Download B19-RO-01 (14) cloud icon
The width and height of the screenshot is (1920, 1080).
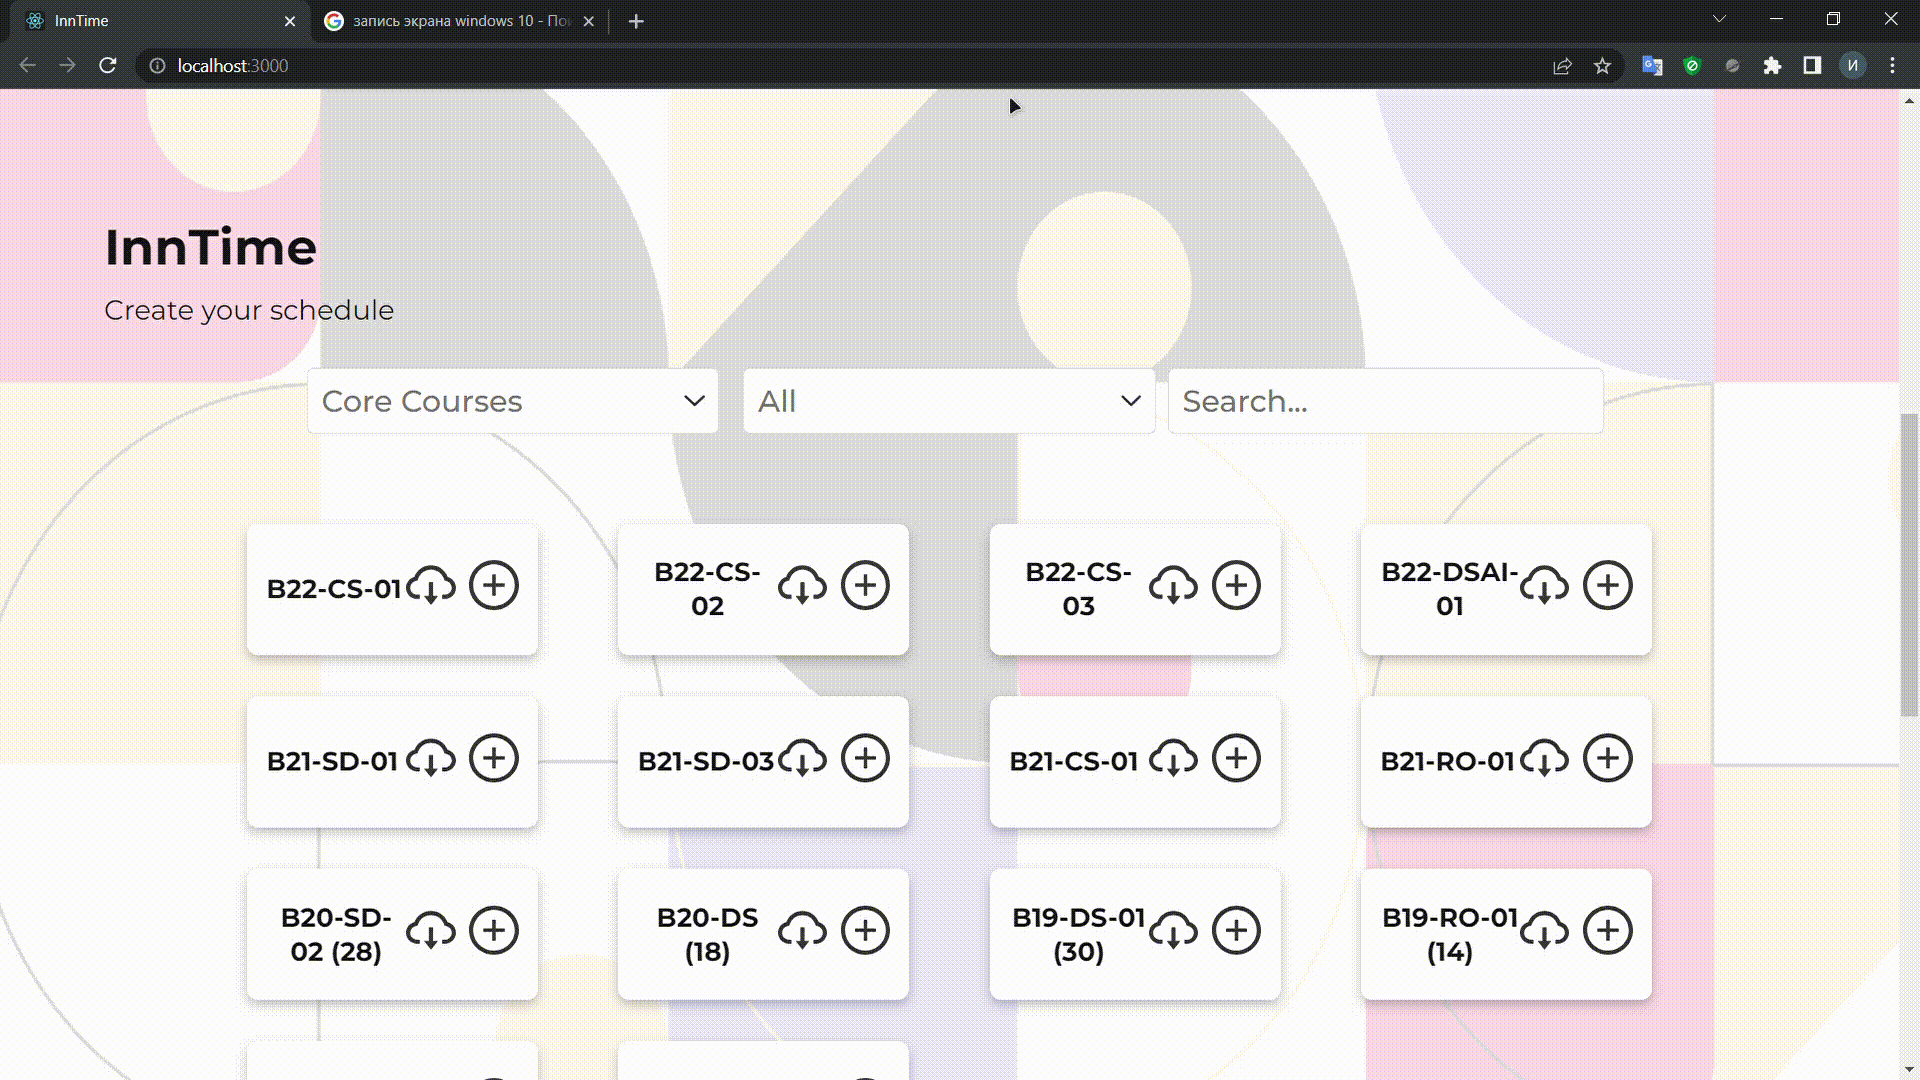(x=1544, y=931)
